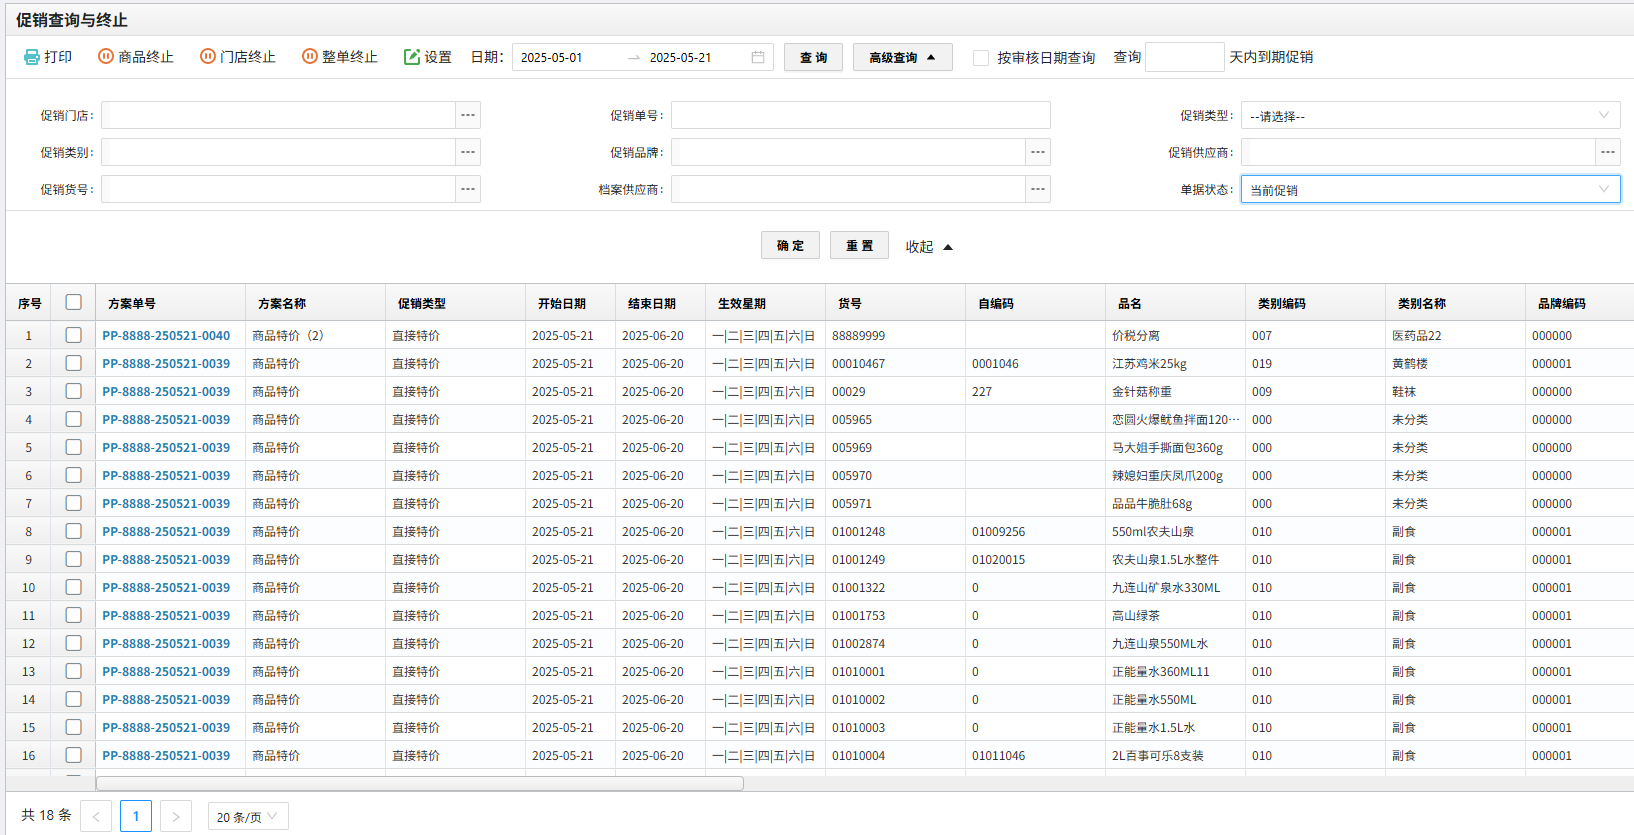
Task: Check the row 1 checkbox for PP-8888-250521-0040
Action: coord(73,335)
